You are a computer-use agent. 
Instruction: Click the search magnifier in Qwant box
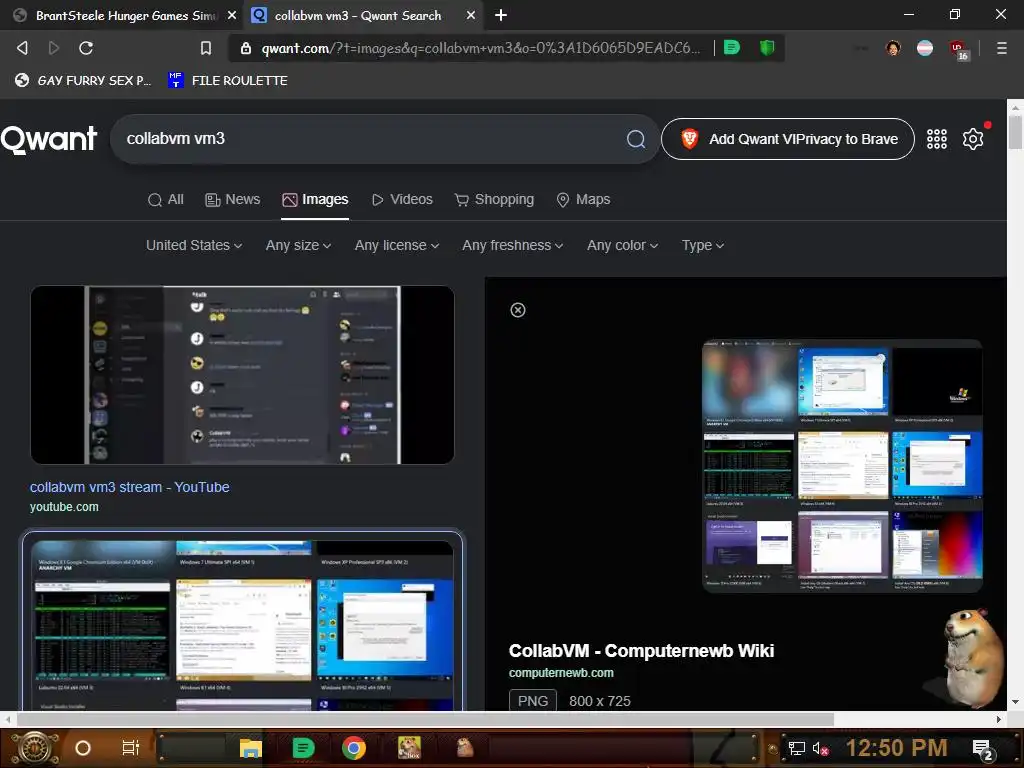pos(635,139)
